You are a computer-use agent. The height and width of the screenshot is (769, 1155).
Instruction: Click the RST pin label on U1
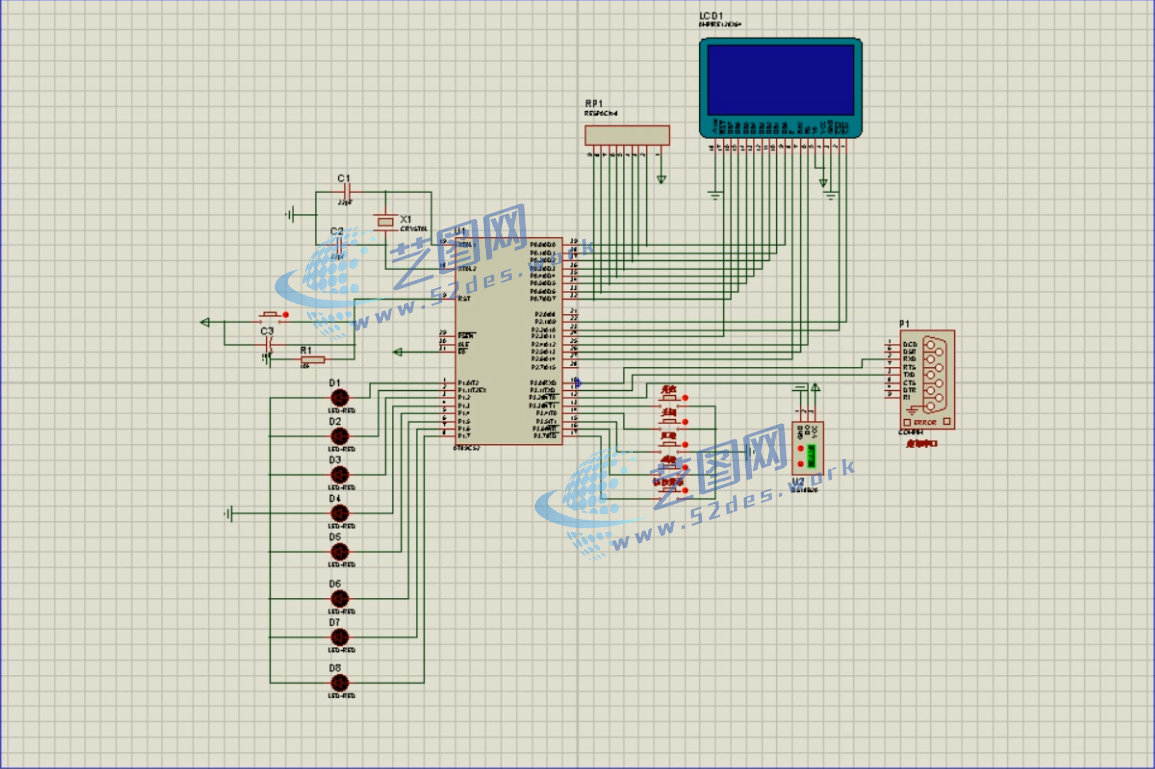(464, 299)
